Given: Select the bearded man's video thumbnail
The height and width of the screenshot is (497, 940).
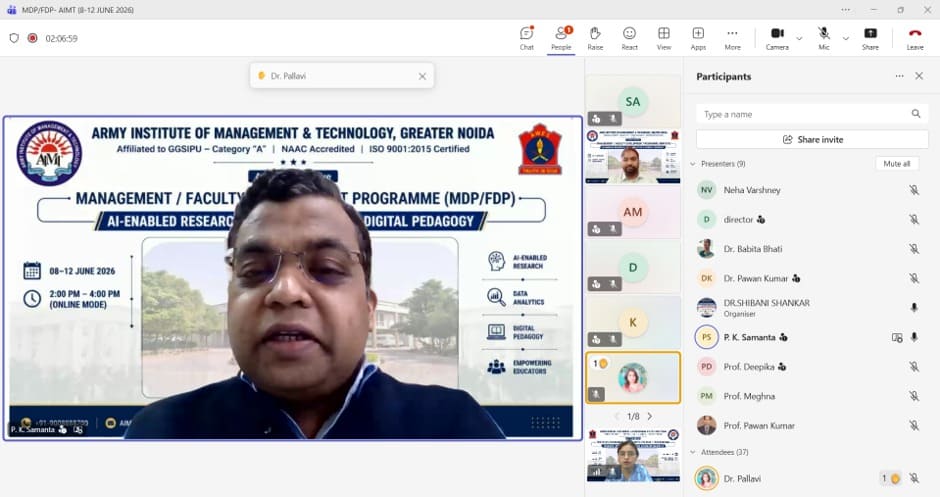Looking at the screenshot, I should coord(633,156).
